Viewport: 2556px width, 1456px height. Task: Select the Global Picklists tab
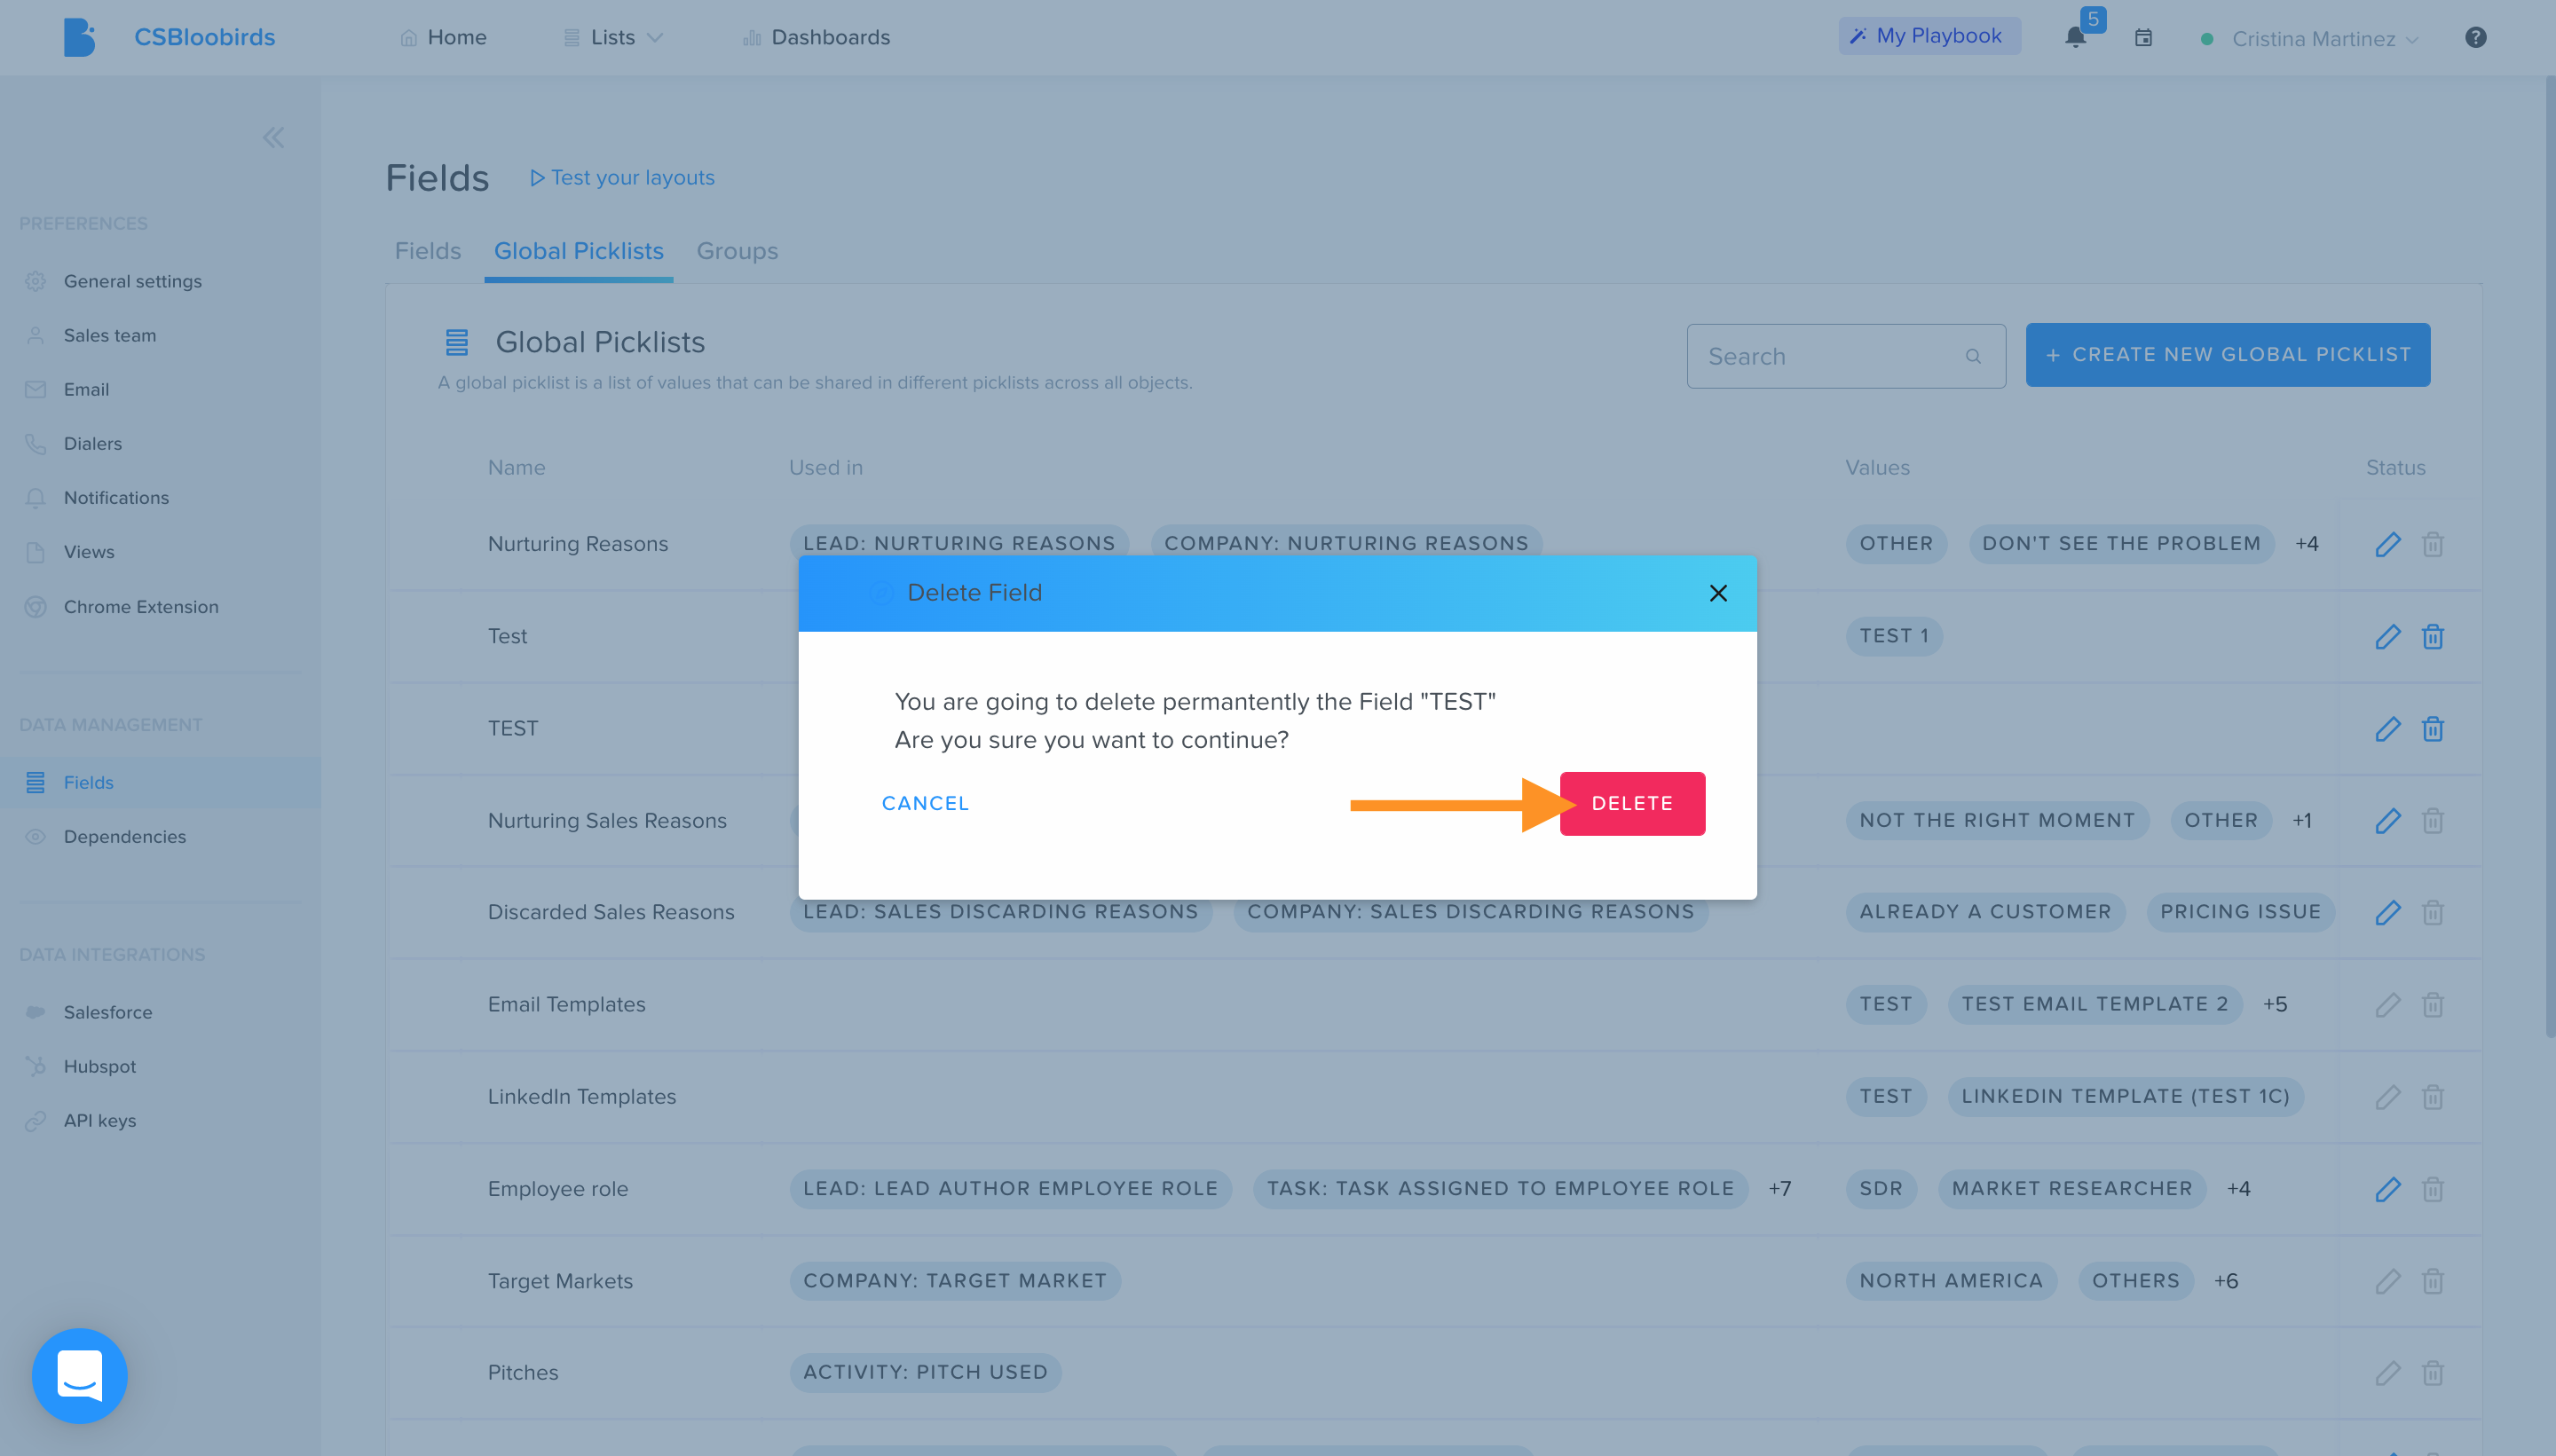pyautogui.click(x=579, y=251)
